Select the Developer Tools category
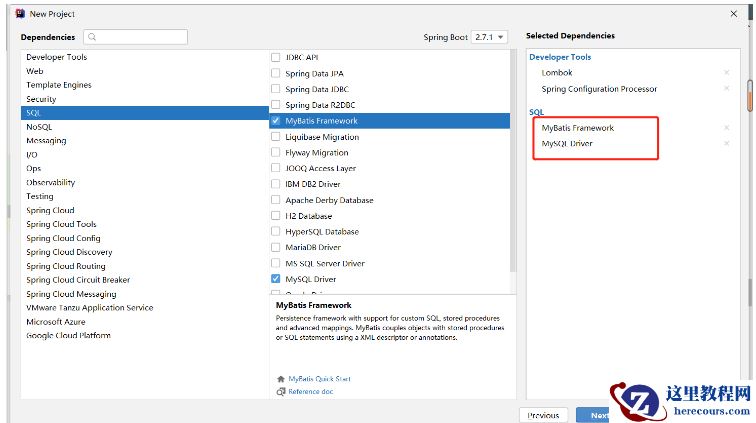The height and width of the screenshot is (423, 756). (x=56, y=57)
